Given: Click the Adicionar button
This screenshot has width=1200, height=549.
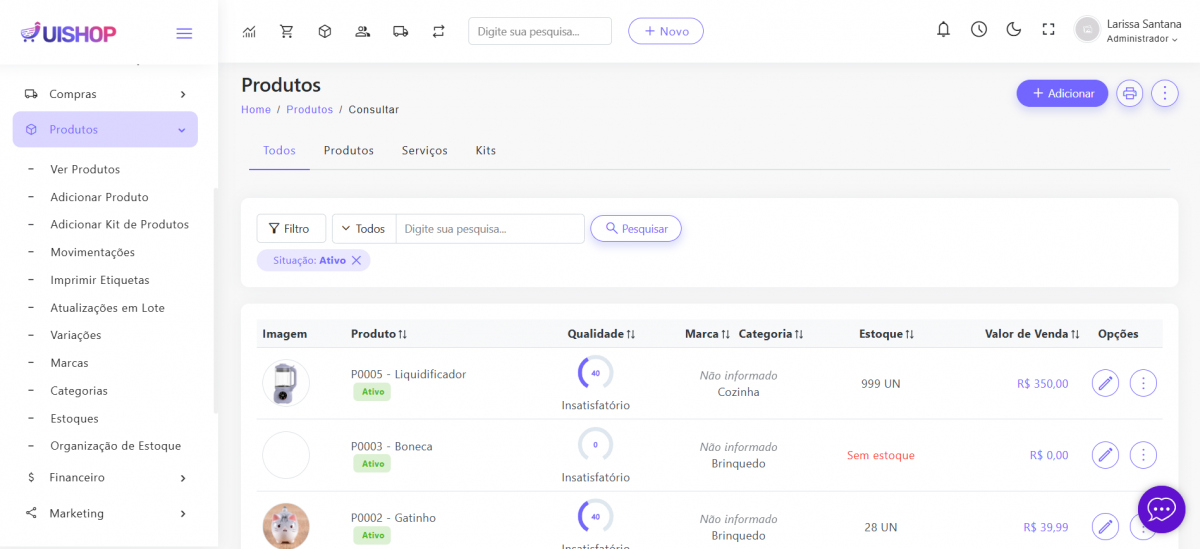Looking at the screenshot, I should [1062, 93].
